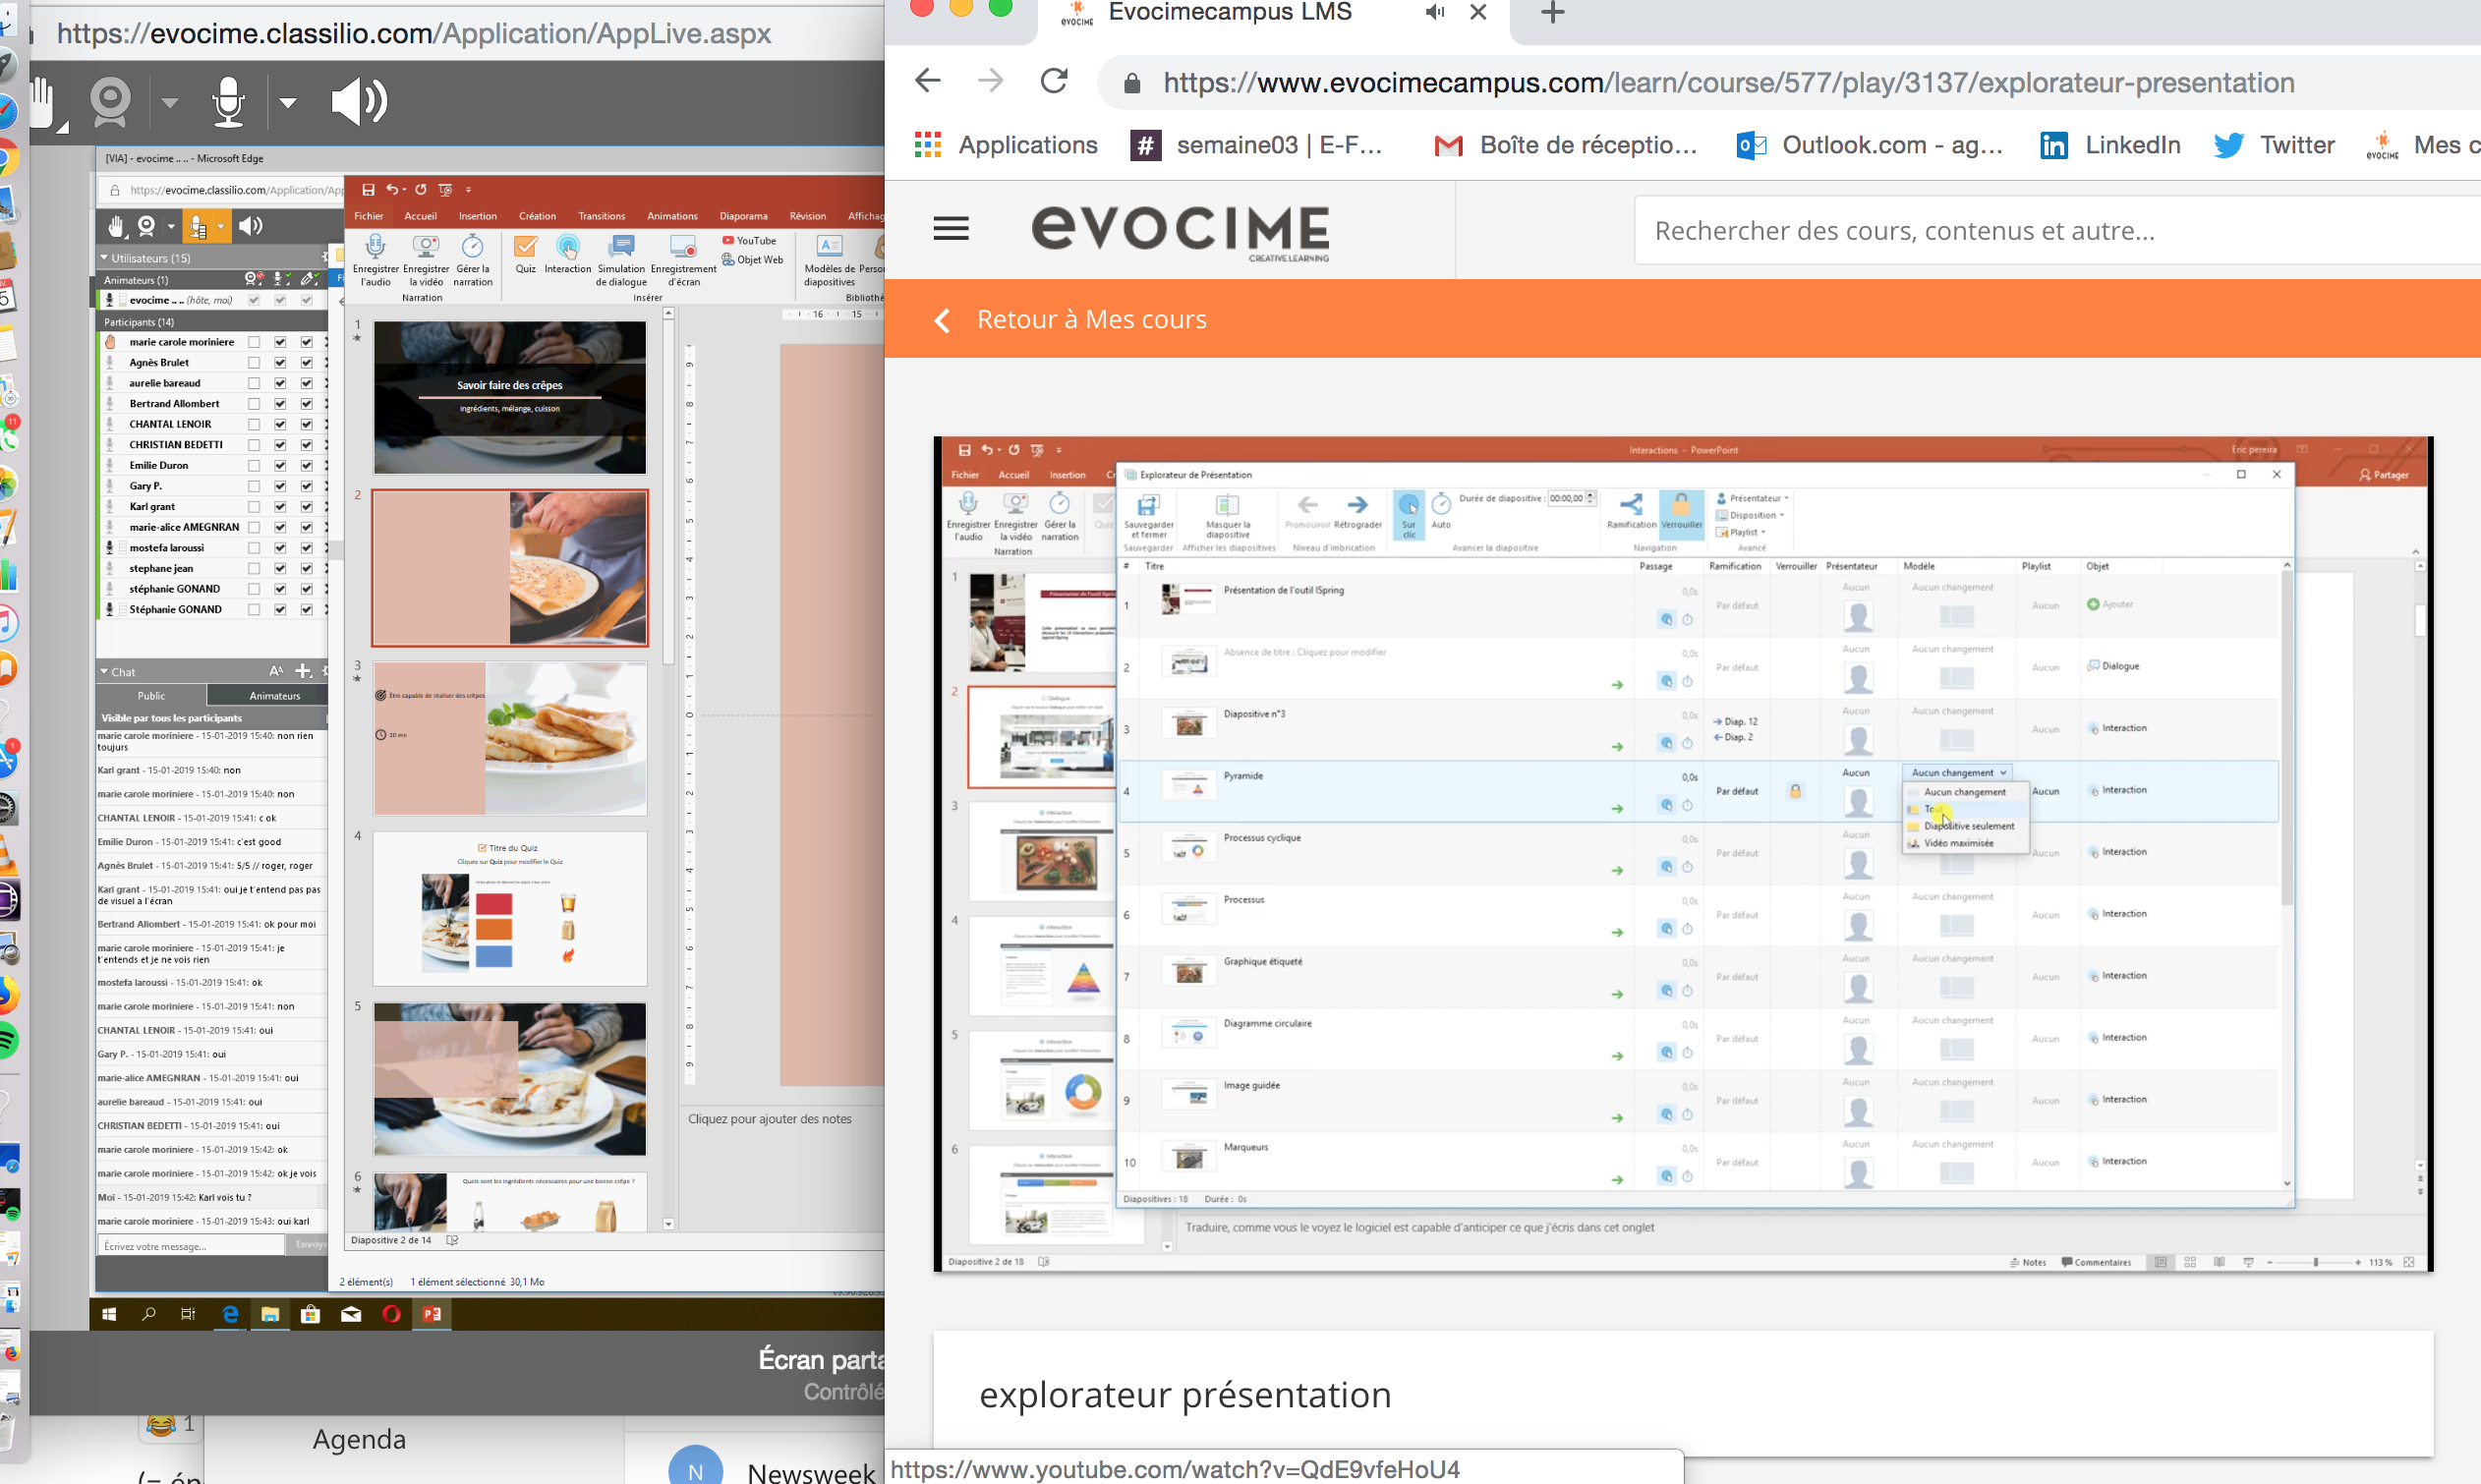
Task: Check webcam box for stephane jean
Action: (x=254, y=568)
